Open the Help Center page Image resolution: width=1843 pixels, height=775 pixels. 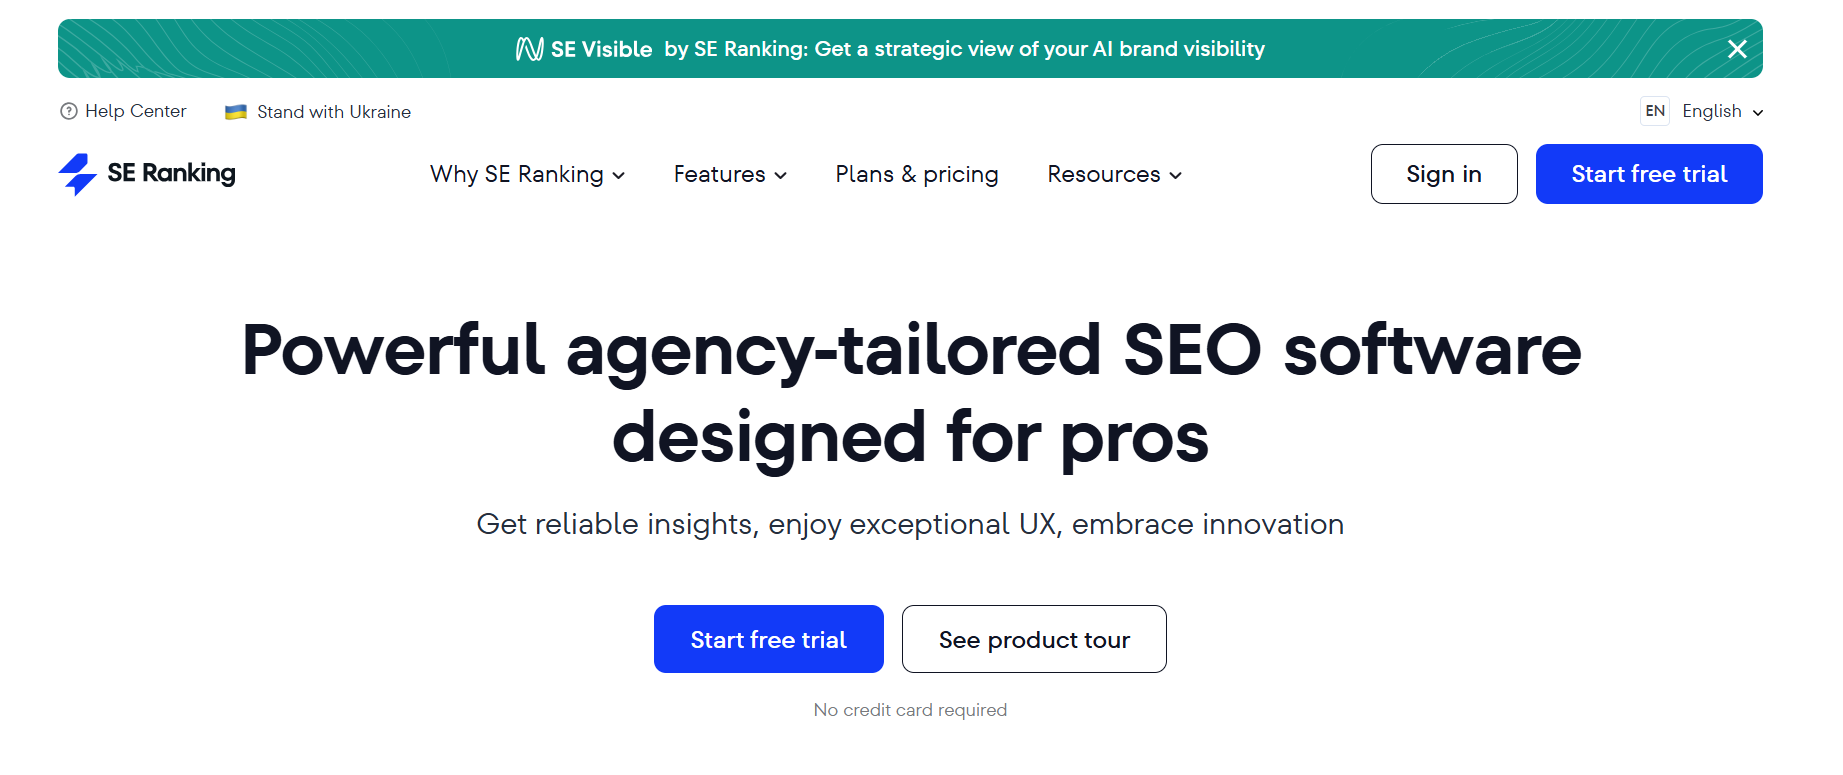click(x=135, y=111)
